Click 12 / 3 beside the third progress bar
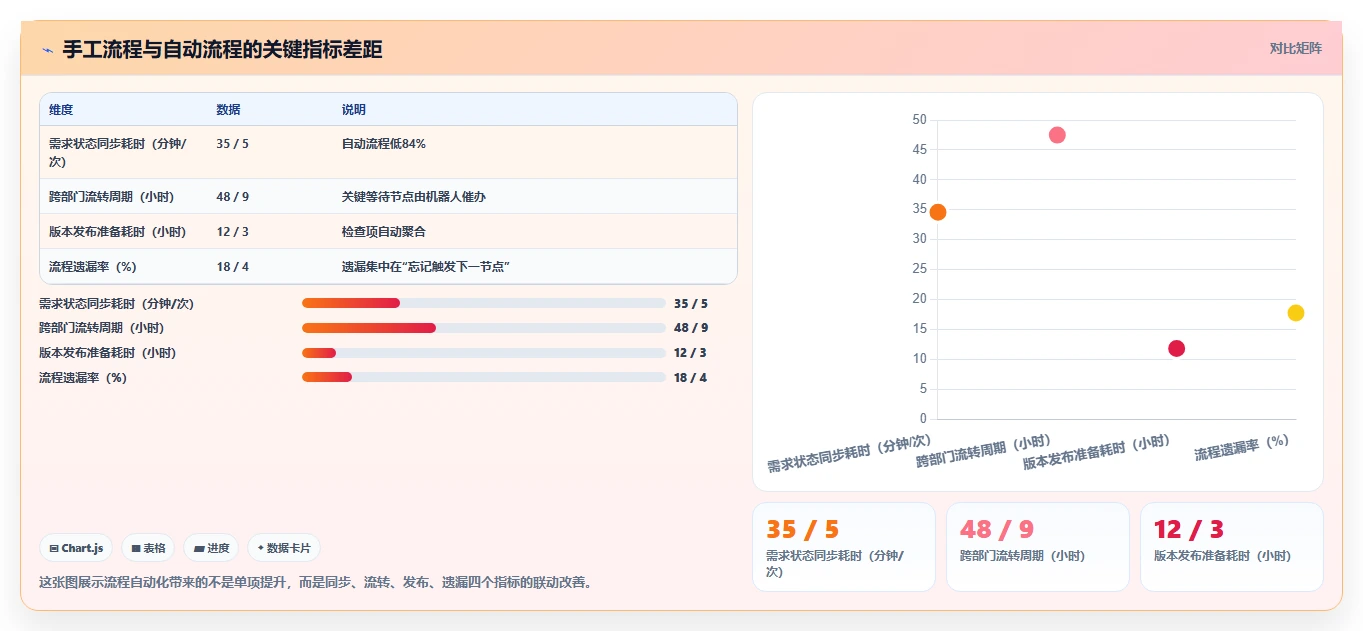The width and height of the screenshot is (1363, 631). (691, 353)
